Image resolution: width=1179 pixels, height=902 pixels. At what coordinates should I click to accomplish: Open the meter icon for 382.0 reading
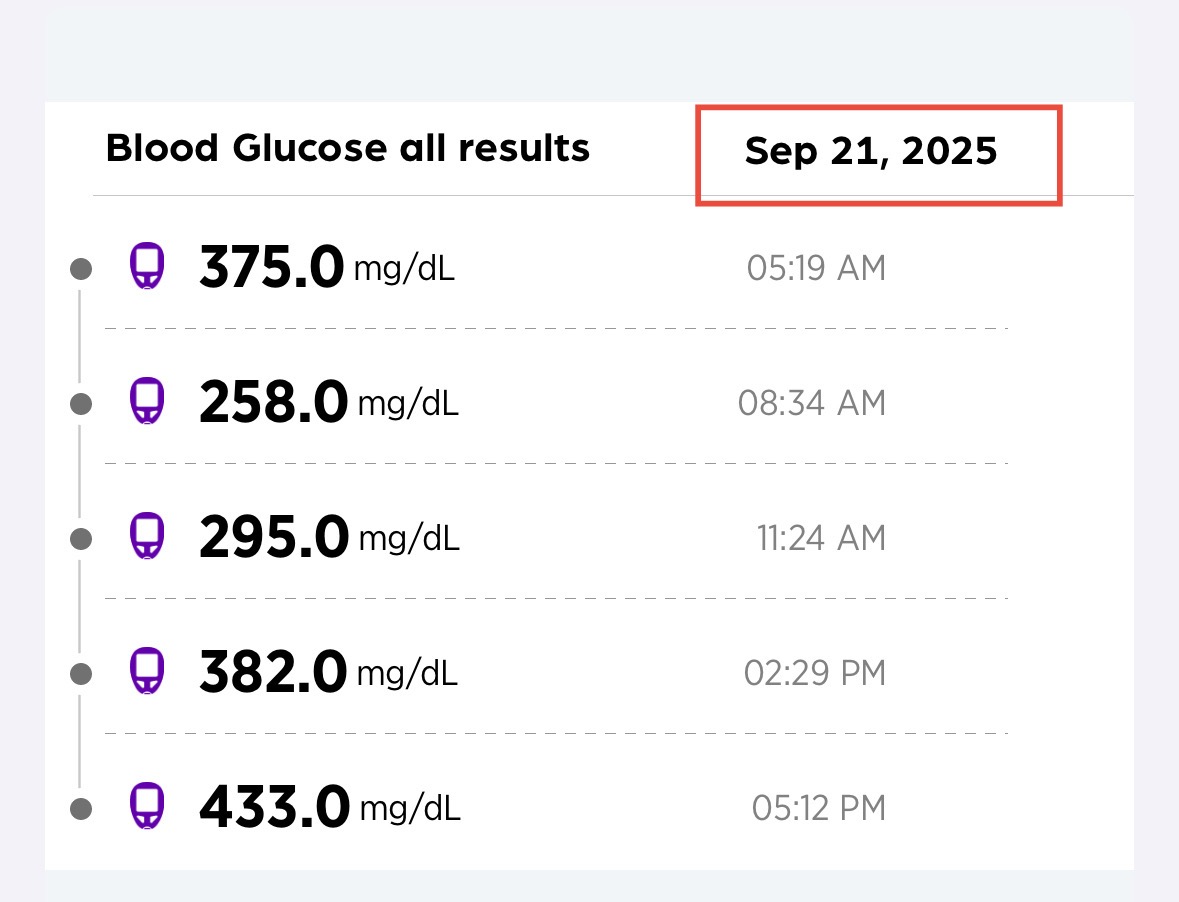pyautogui.click(x=146, y=672)
